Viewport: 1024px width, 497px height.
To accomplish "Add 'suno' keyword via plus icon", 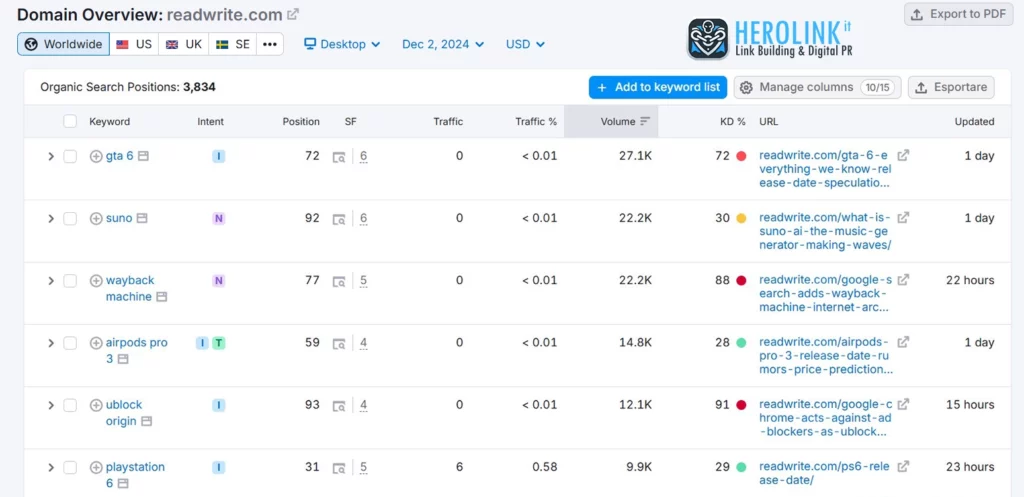I will click(96, 218).
